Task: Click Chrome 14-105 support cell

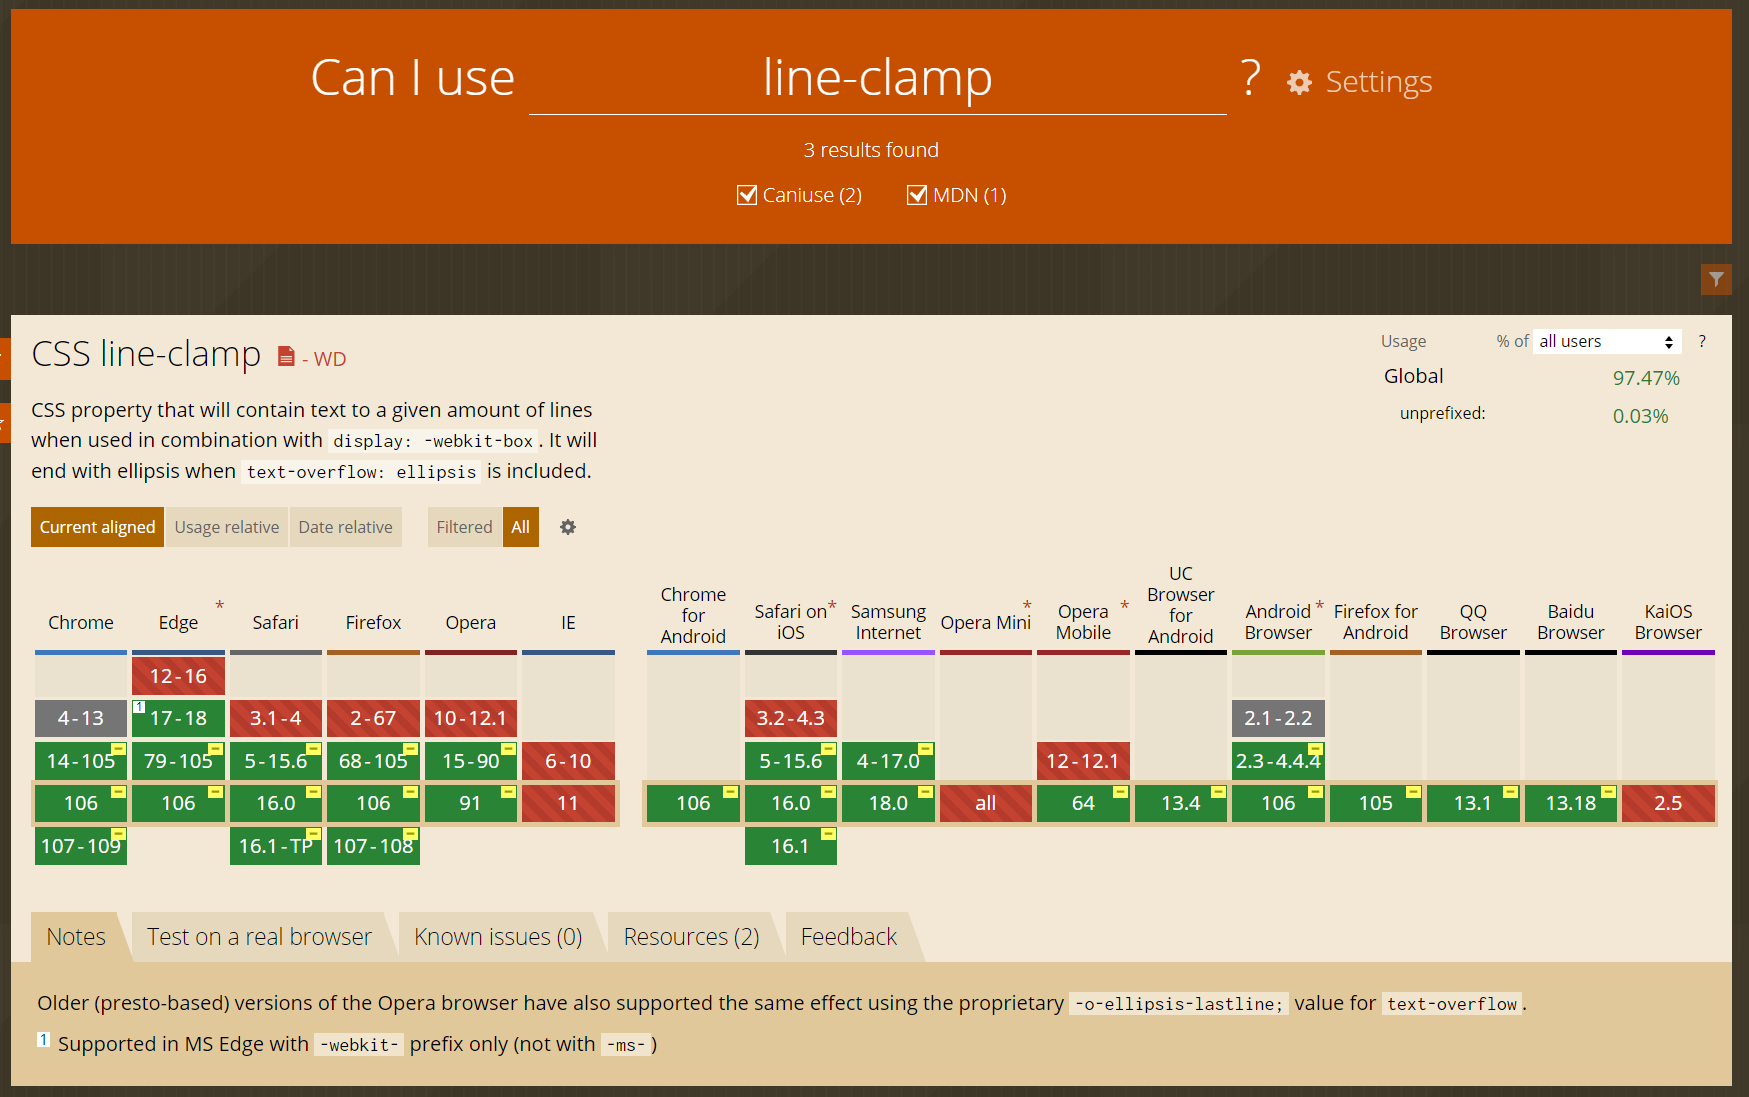Action: click(x=81, y=761)
